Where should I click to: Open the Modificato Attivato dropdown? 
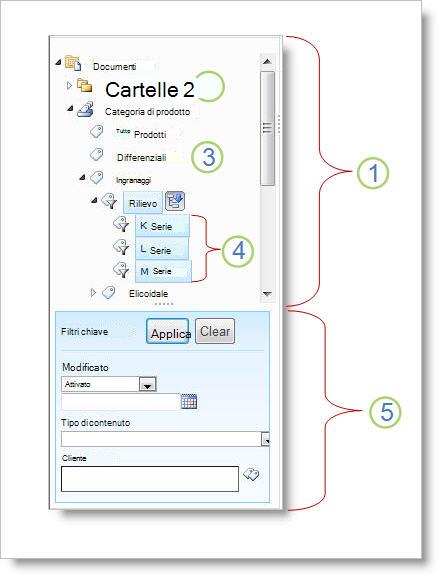click(x=148, y=385)
